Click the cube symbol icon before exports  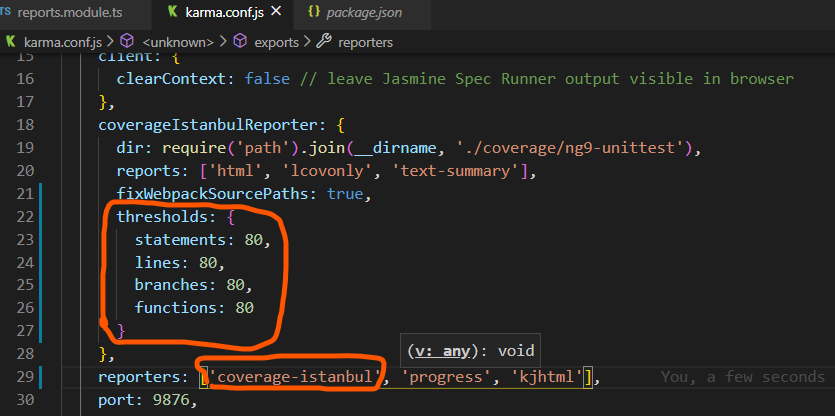[x=240, y=42]
